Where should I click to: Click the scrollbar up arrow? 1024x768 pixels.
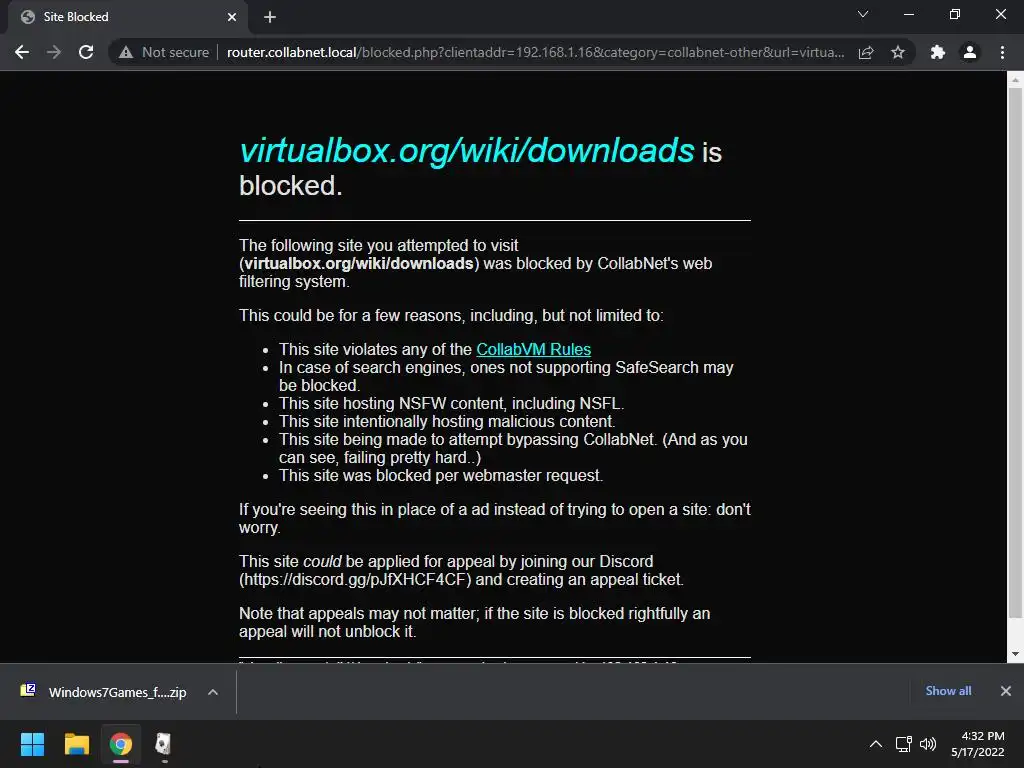point(1015,80)
